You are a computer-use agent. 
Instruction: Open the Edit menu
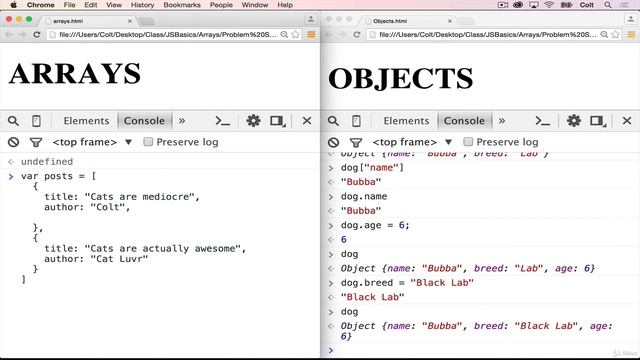(x=91, y=5)
